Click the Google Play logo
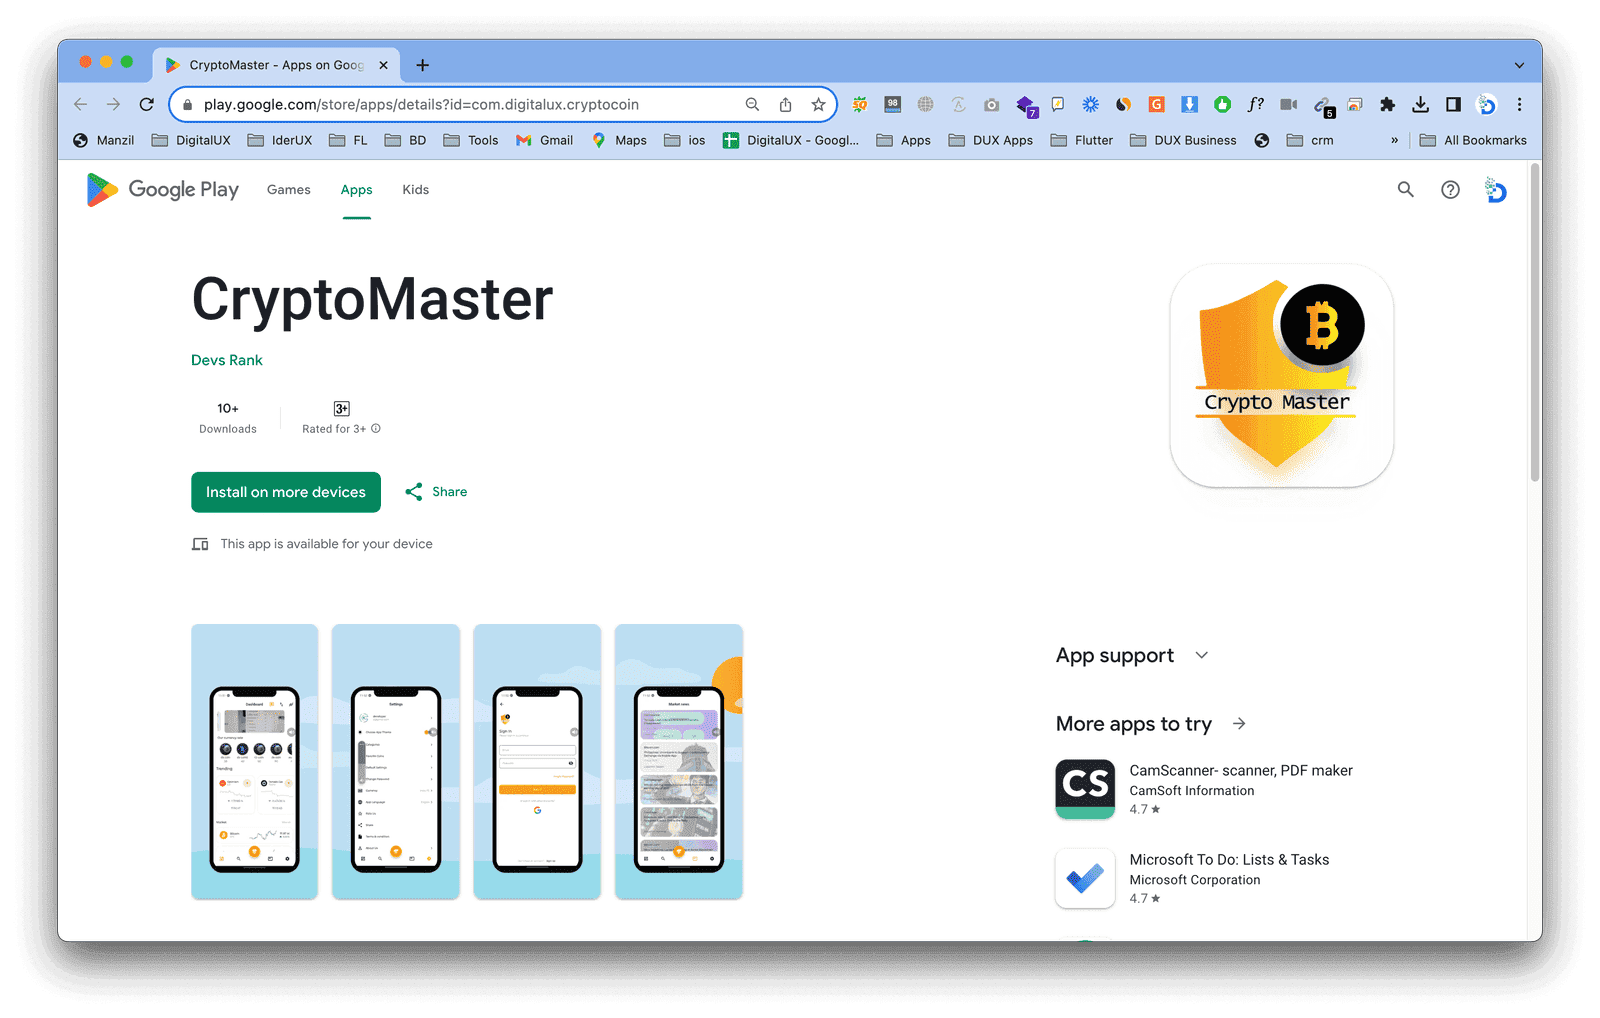Screen dimensions: 1600x1018 tap(162, 189)
